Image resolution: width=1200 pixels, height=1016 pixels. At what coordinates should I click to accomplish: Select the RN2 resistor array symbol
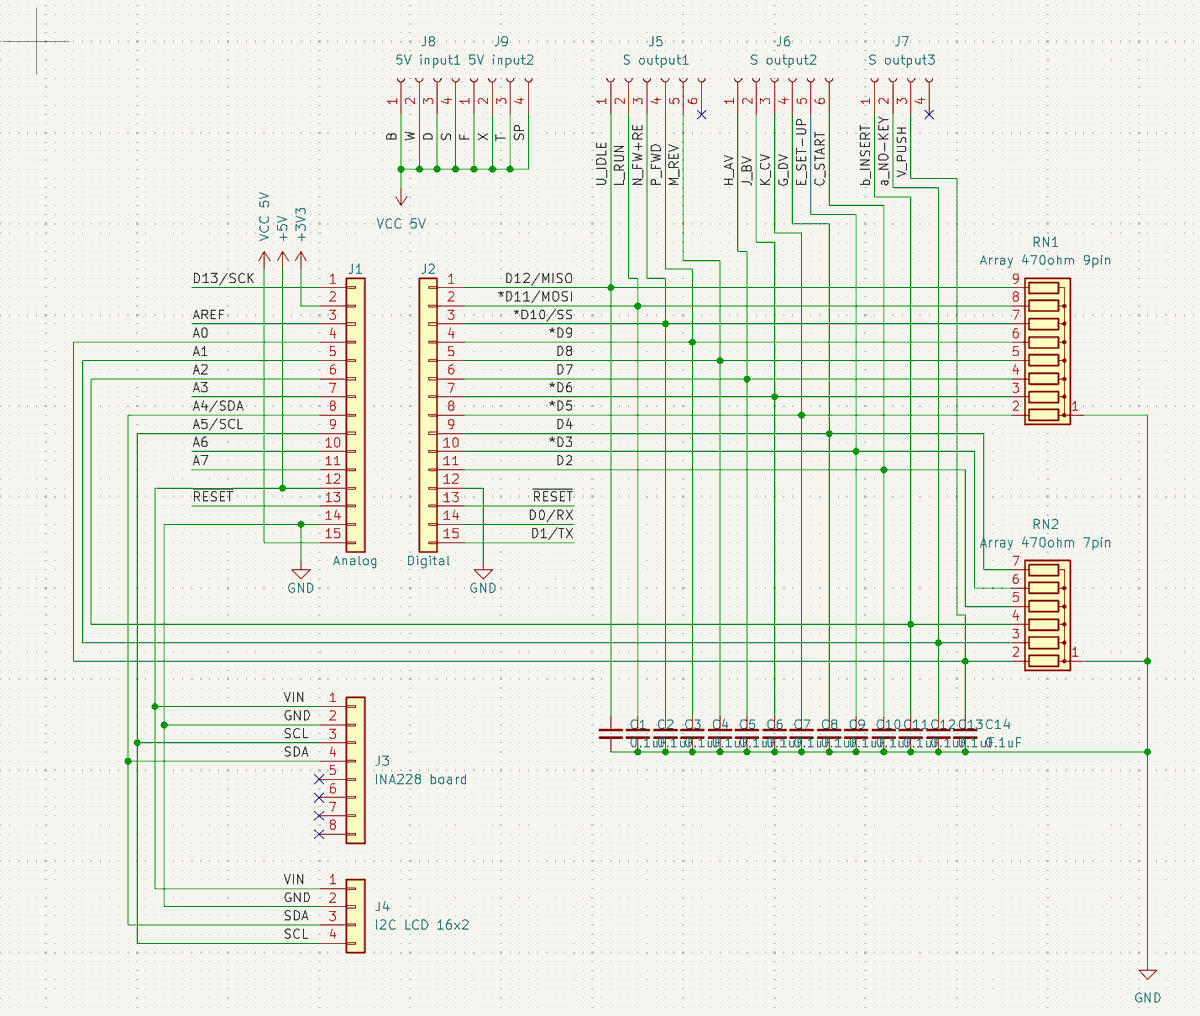point(1047,615)
